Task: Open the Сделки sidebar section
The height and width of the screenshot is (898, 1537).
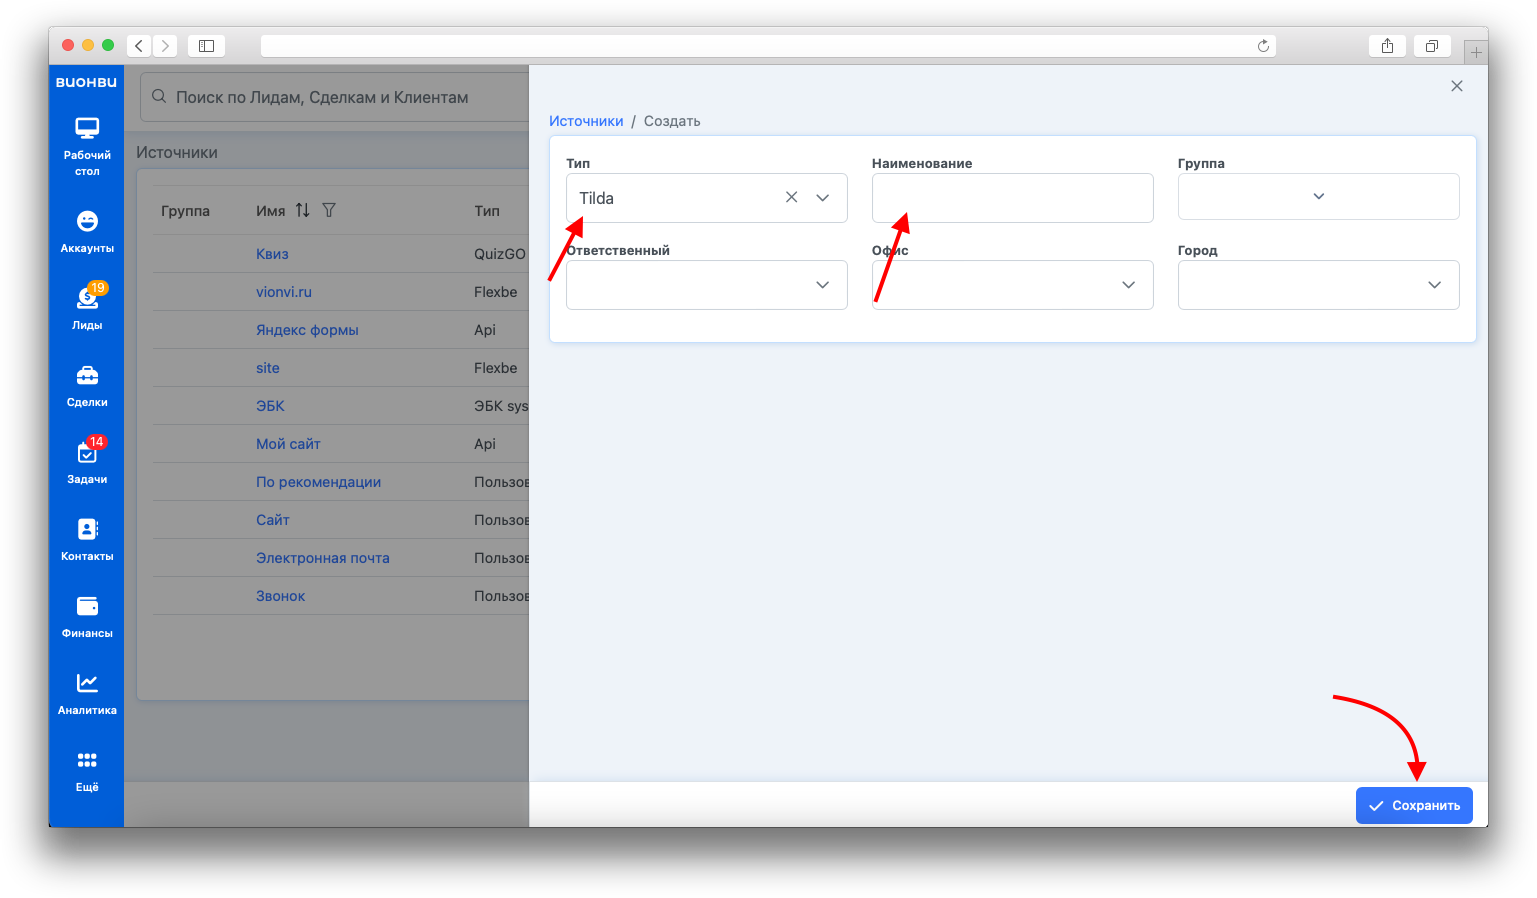Action: click(x=87, y=385)
